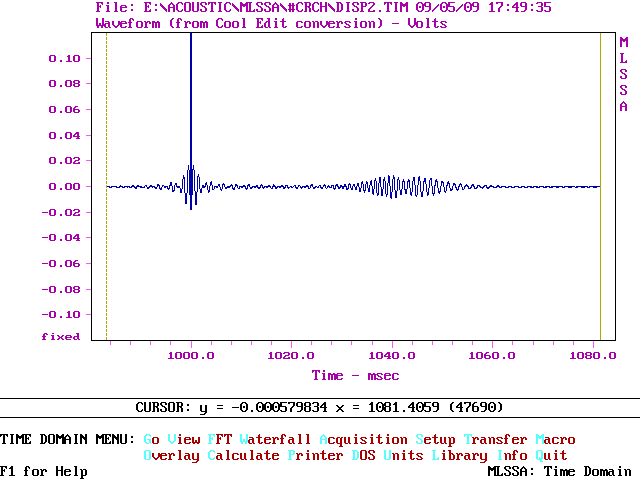
Task: Choose FFT from the menu
Action: (220, 439)
